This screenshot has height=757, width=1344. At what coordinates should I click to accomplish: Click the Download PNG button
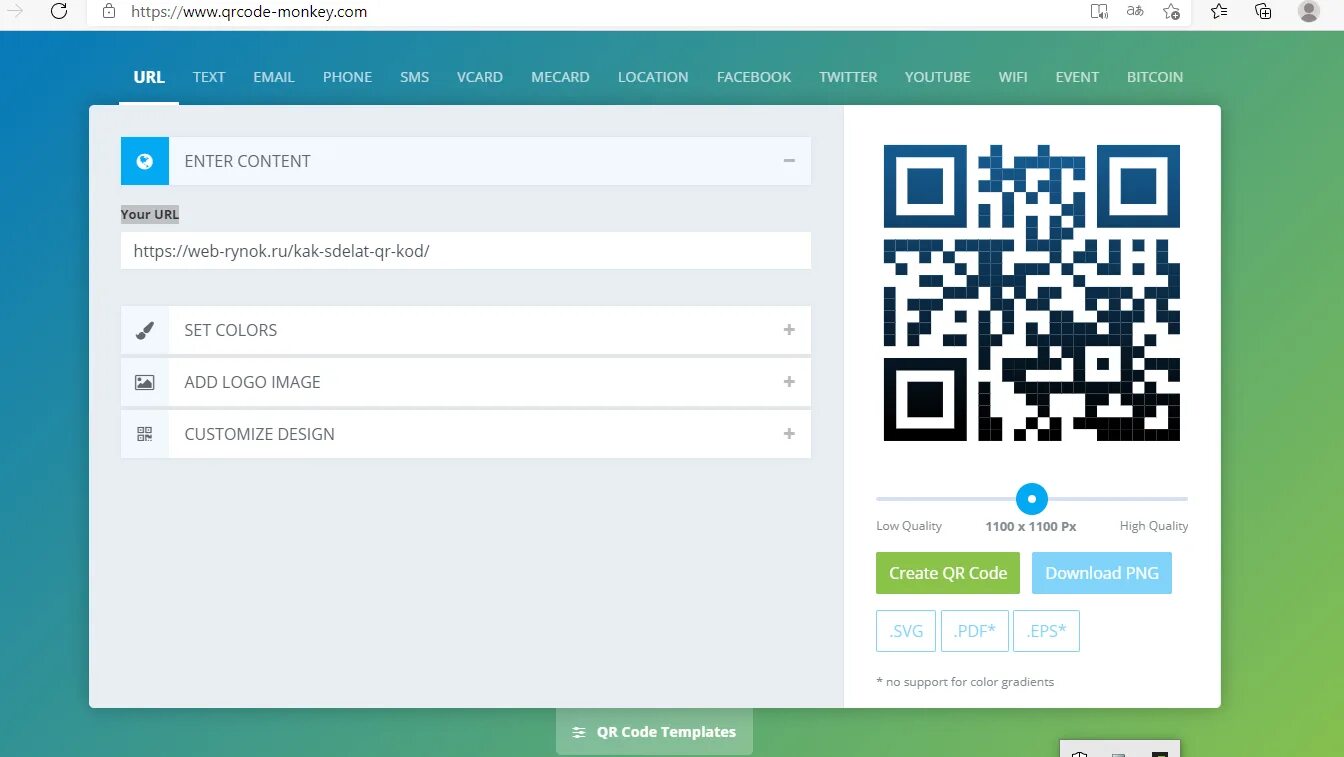[x=1102, y=573]
